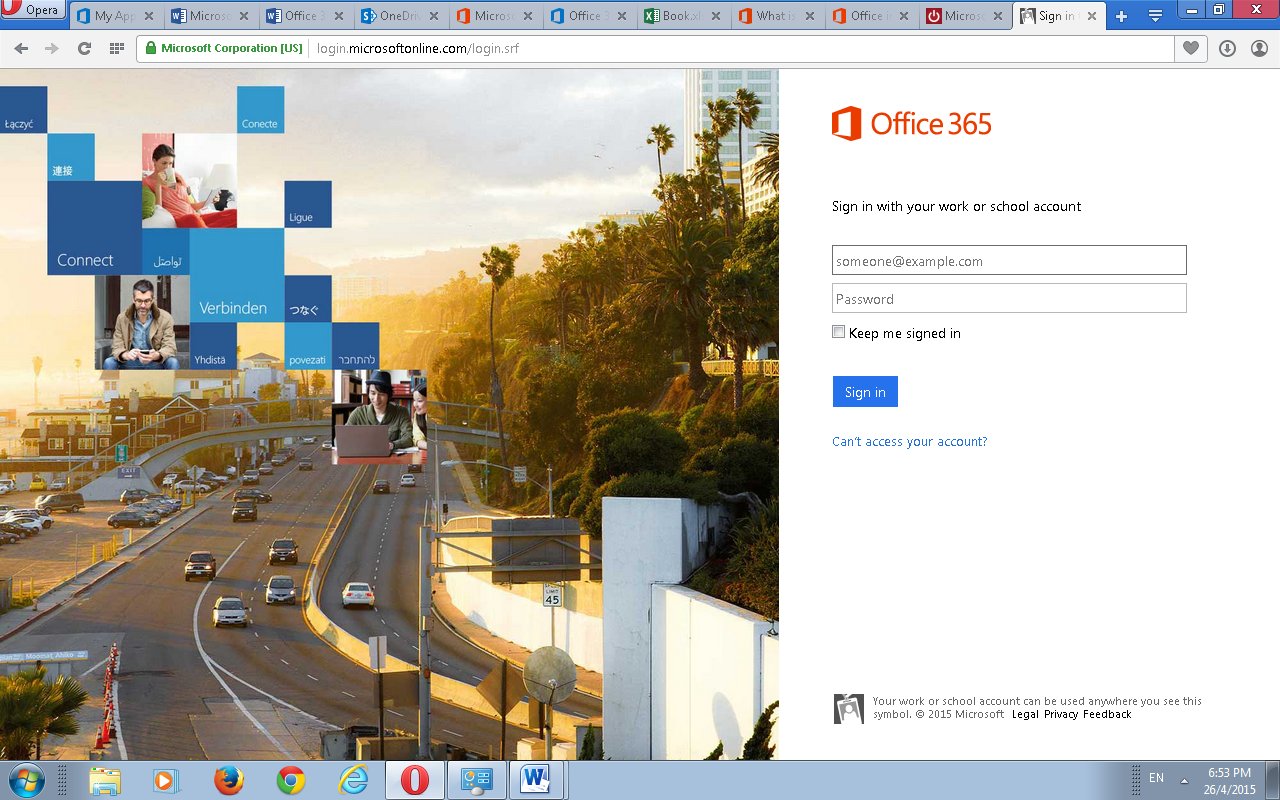Switch to the Book.xlsx tab

tap(680, 16)
